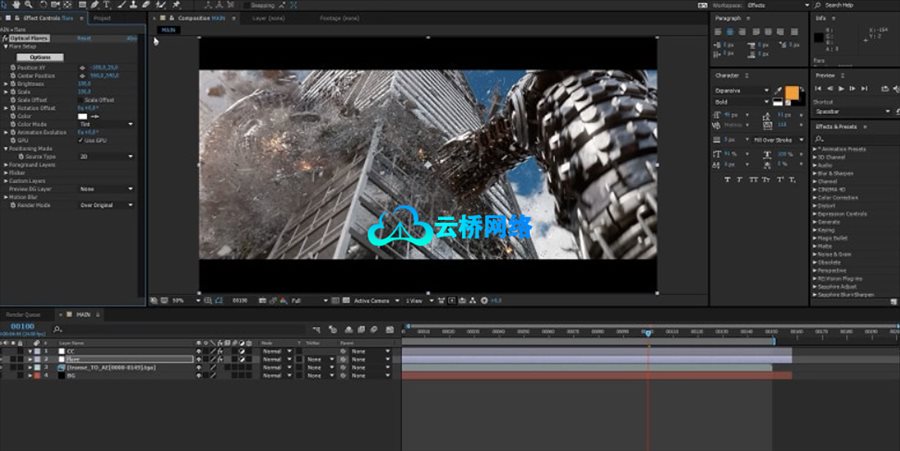Click Reset for Optical Flares effect
Screen dimensions: 900x451
[x=84, y=38]
